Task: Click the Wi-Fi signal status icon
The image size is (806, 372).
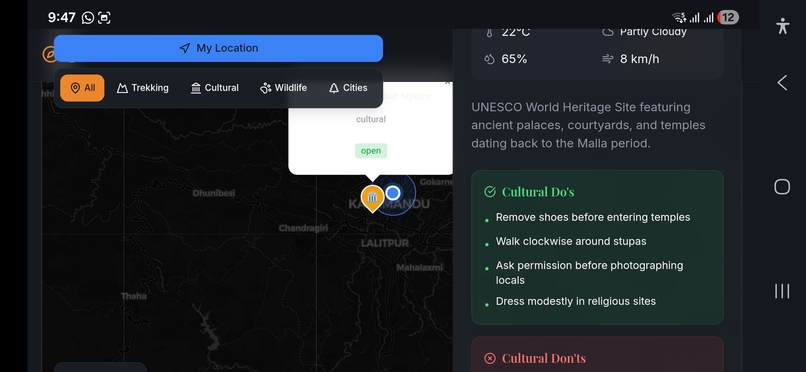Action: (x=679, y=18)
